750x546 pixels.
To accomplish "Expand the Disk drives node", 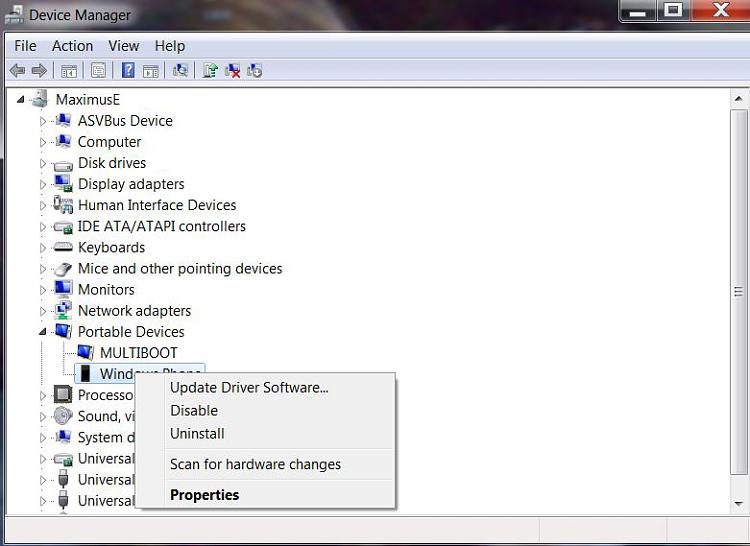I will tap(43, 164).
